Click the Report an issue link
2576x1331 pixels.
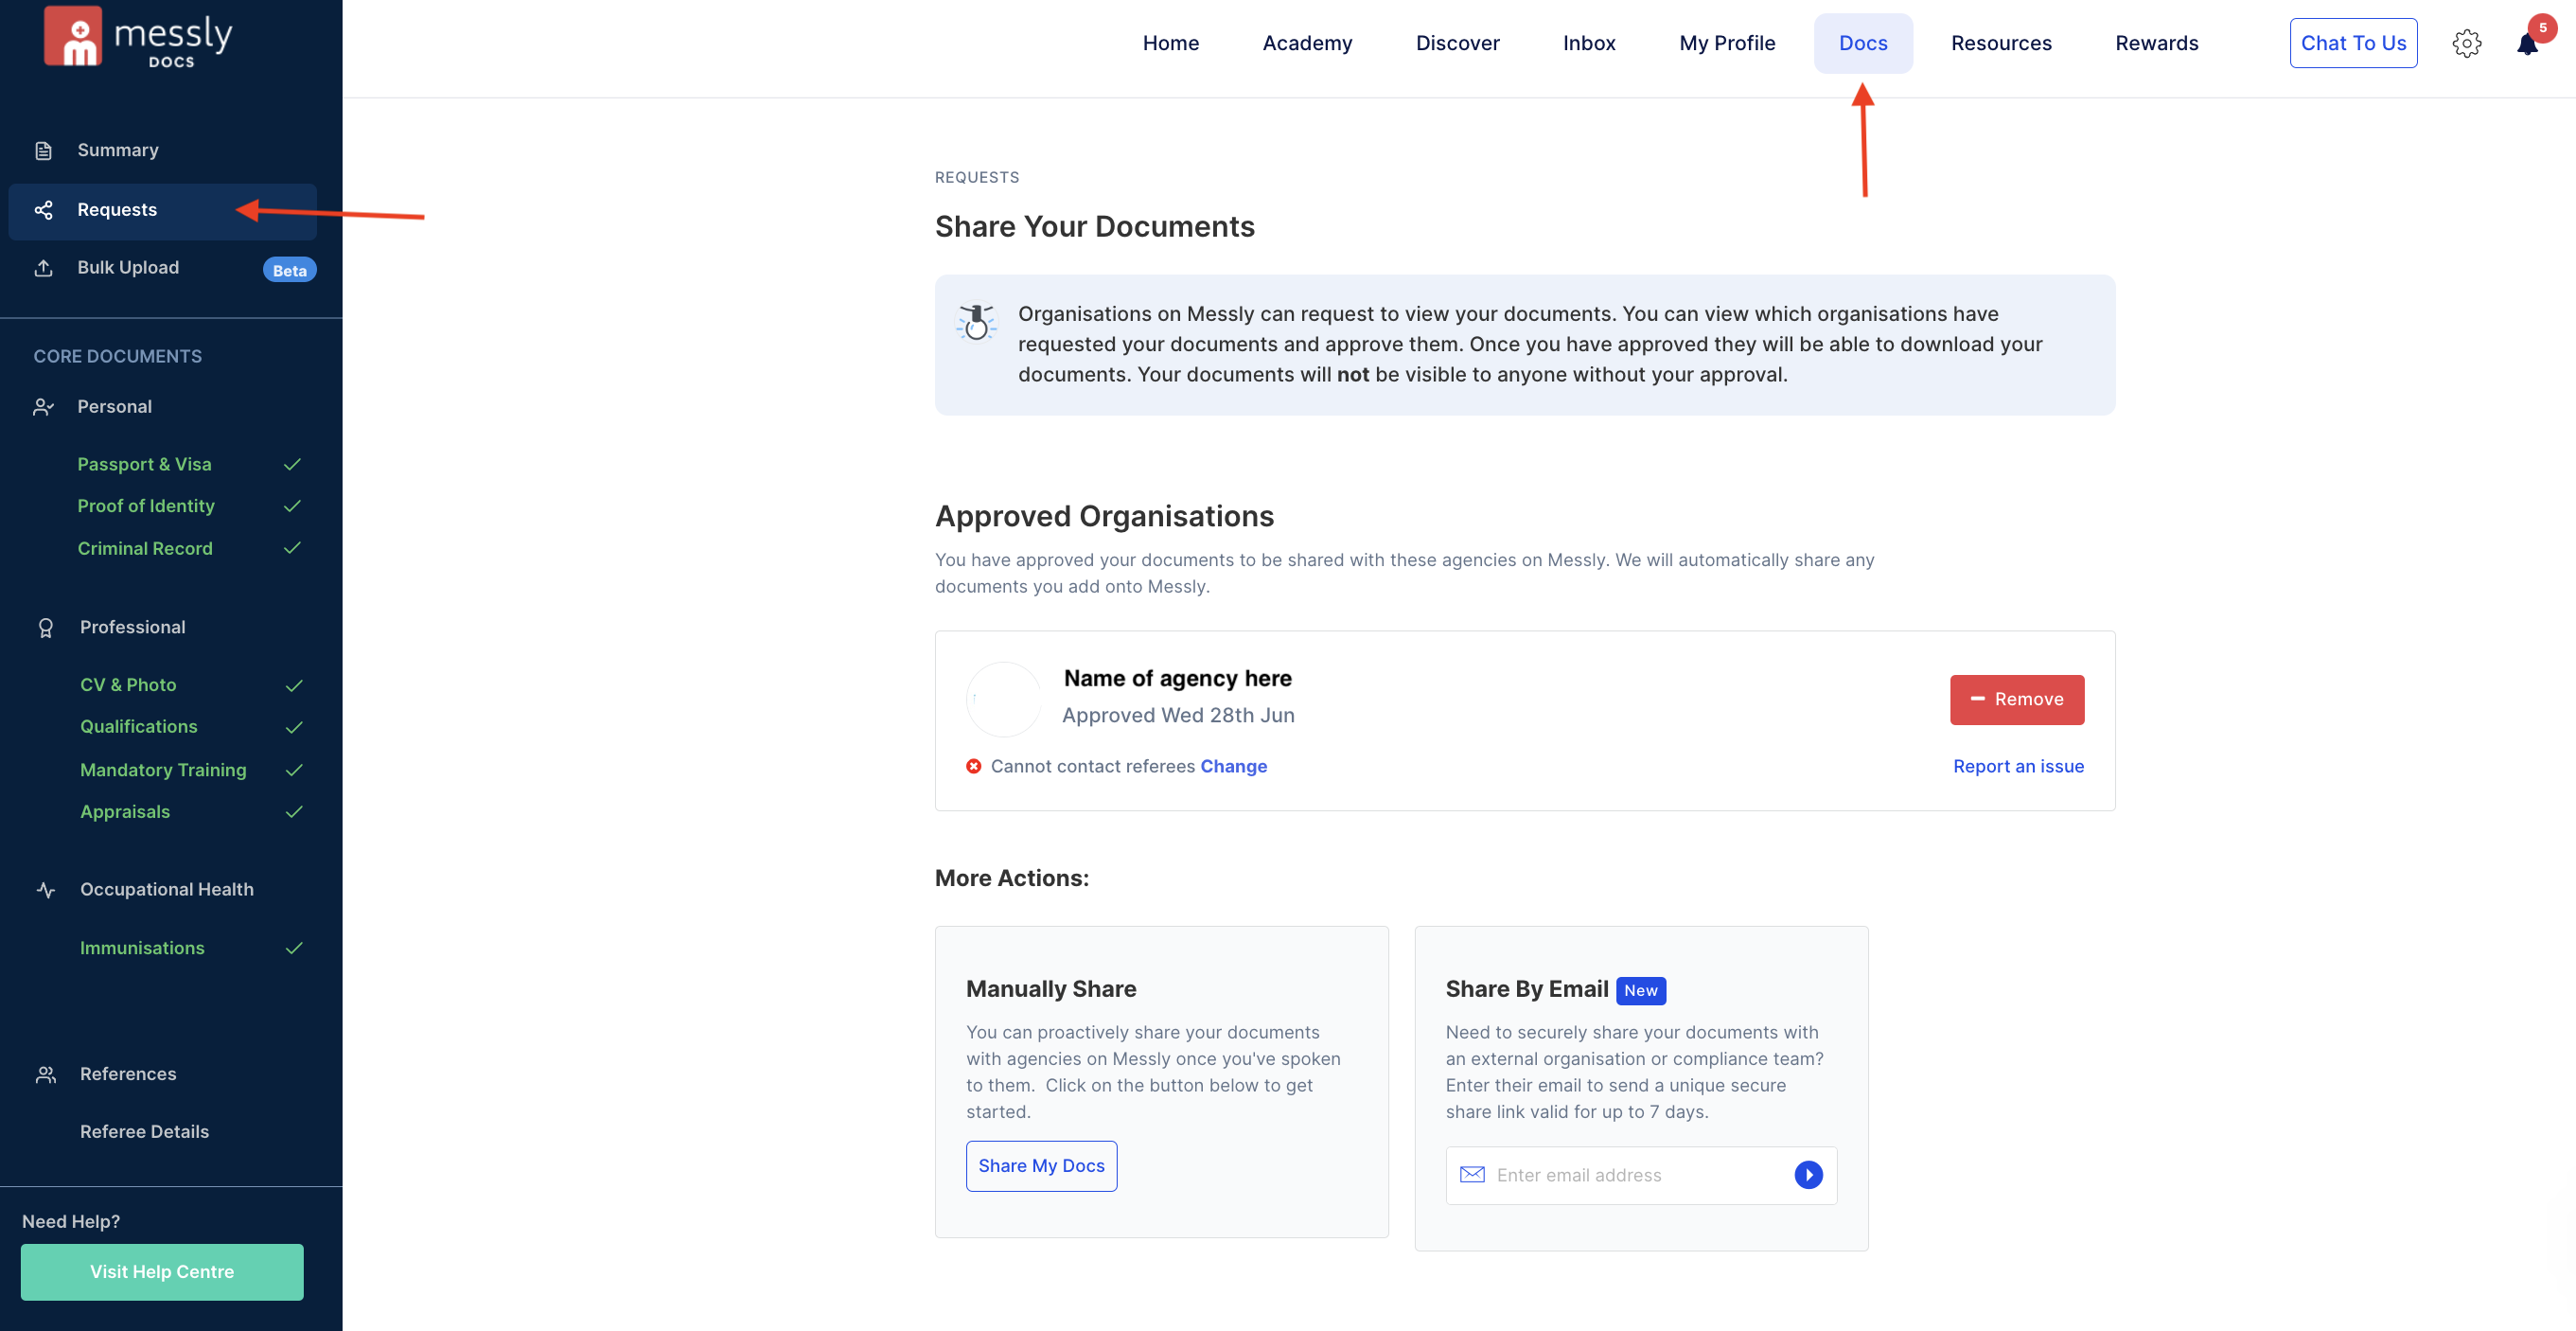(2017, 766)
